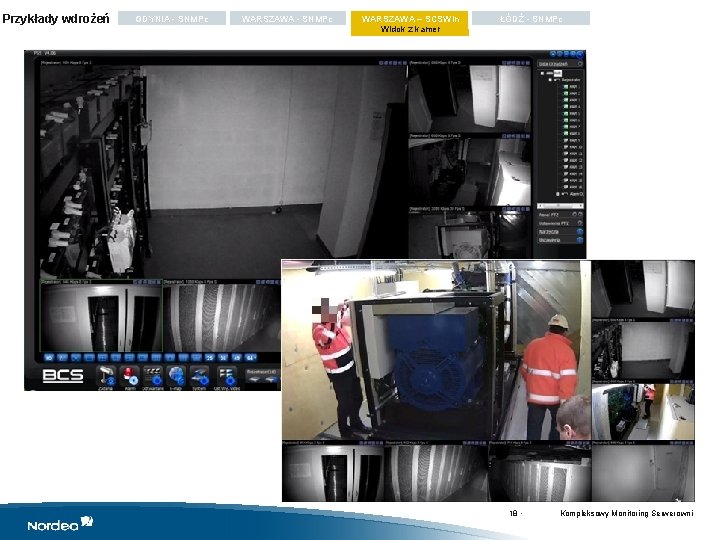Click refresh icon in device list header
The width and height of the screenshot is (720, 540).
(580, 64)
